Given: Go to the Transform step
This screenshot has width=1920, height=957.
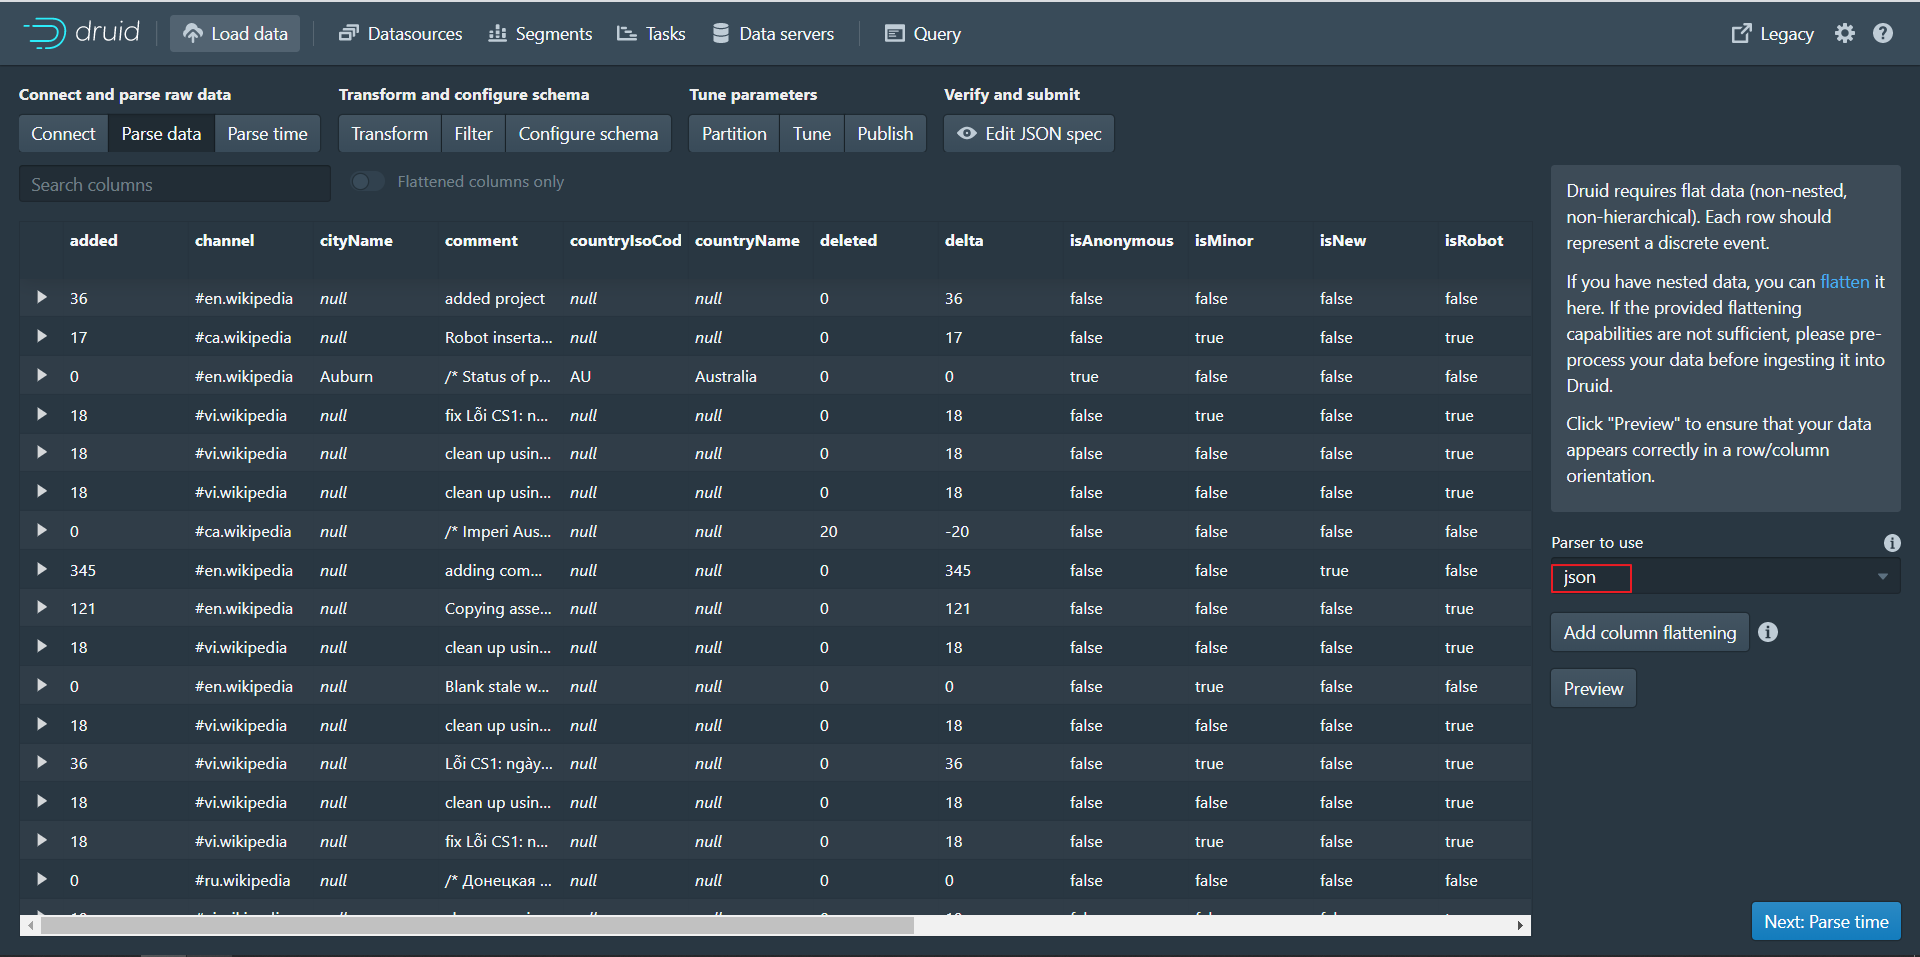Looking at the screenshot, I should pos(389,133).
